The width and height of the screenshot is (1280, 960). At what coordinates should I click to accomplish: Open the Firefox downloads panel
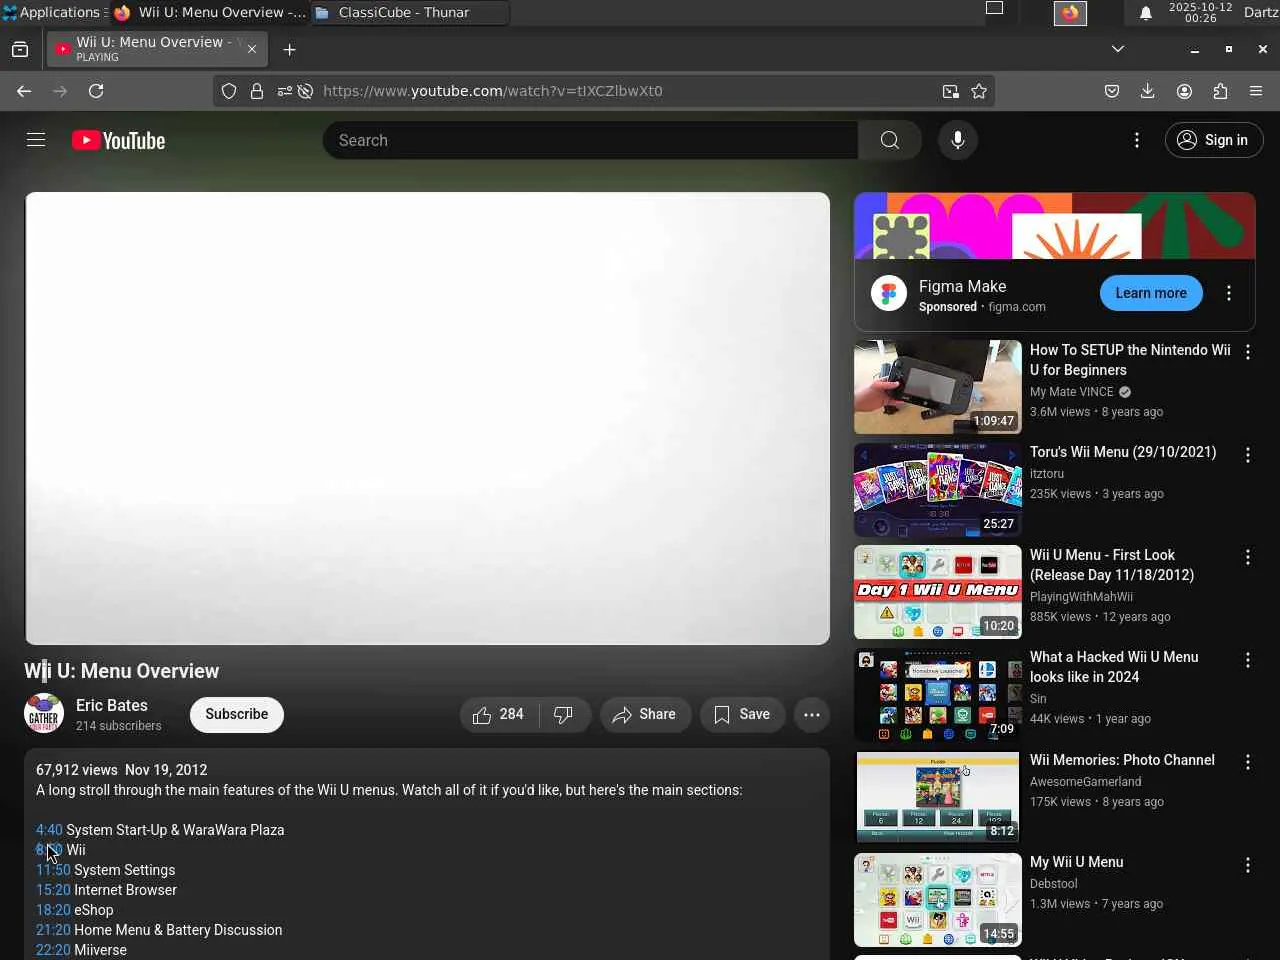click(x=1148, y=91)
